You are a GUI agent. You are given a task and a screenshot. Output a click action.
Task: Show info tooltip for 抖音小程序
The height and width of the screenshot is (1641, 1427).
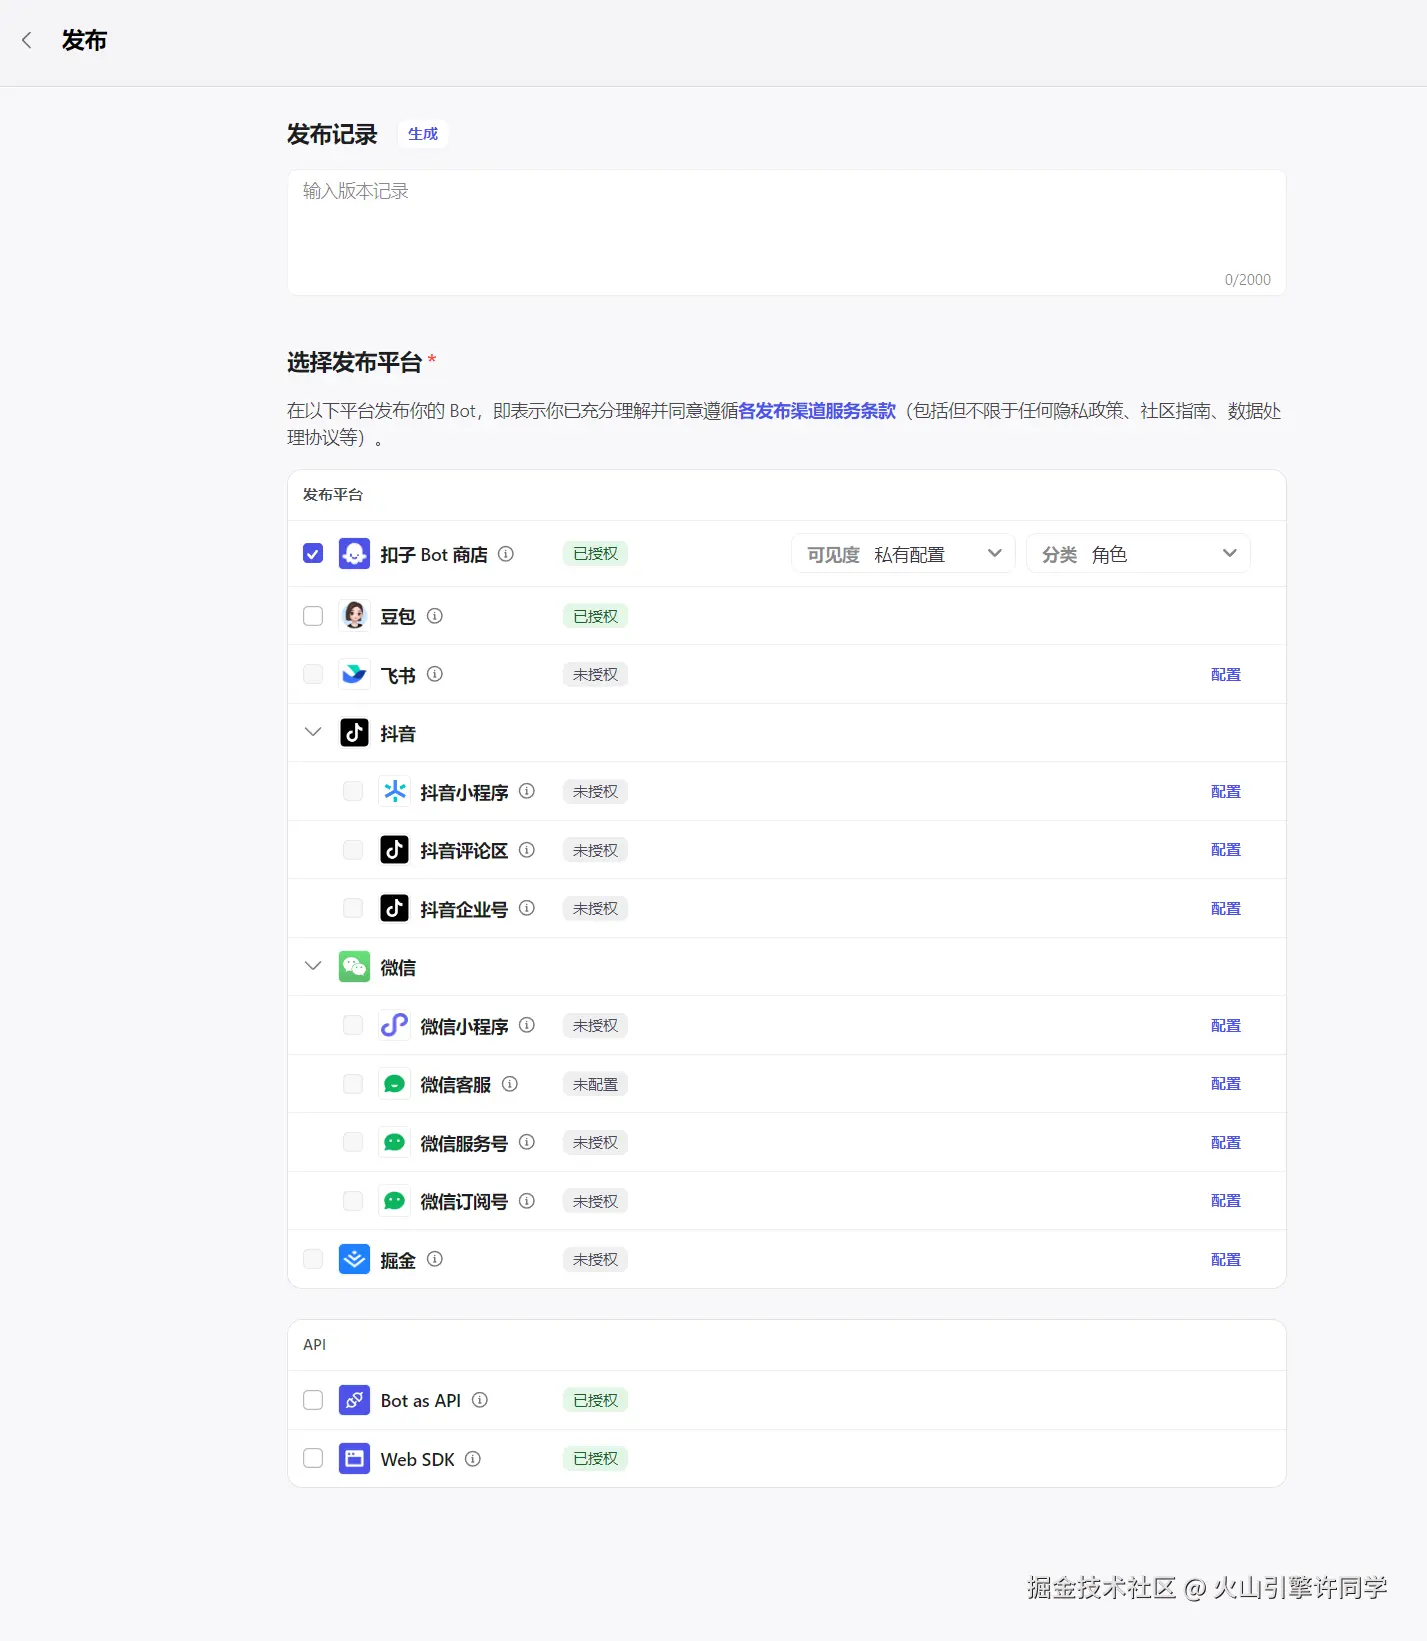pyautogui.click(x=527, y=792)
